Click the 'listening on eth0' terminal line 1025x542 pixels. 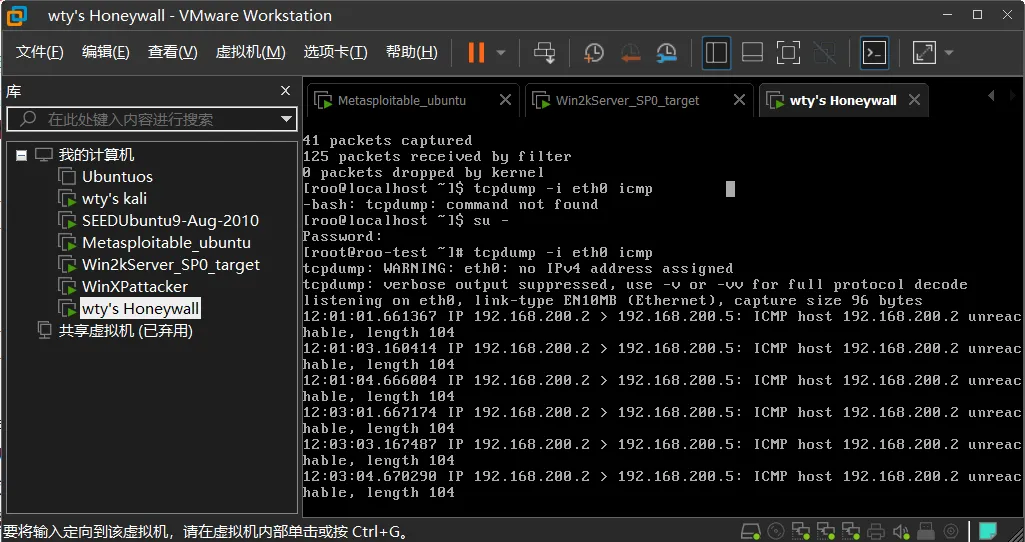[x=613, y=300]
